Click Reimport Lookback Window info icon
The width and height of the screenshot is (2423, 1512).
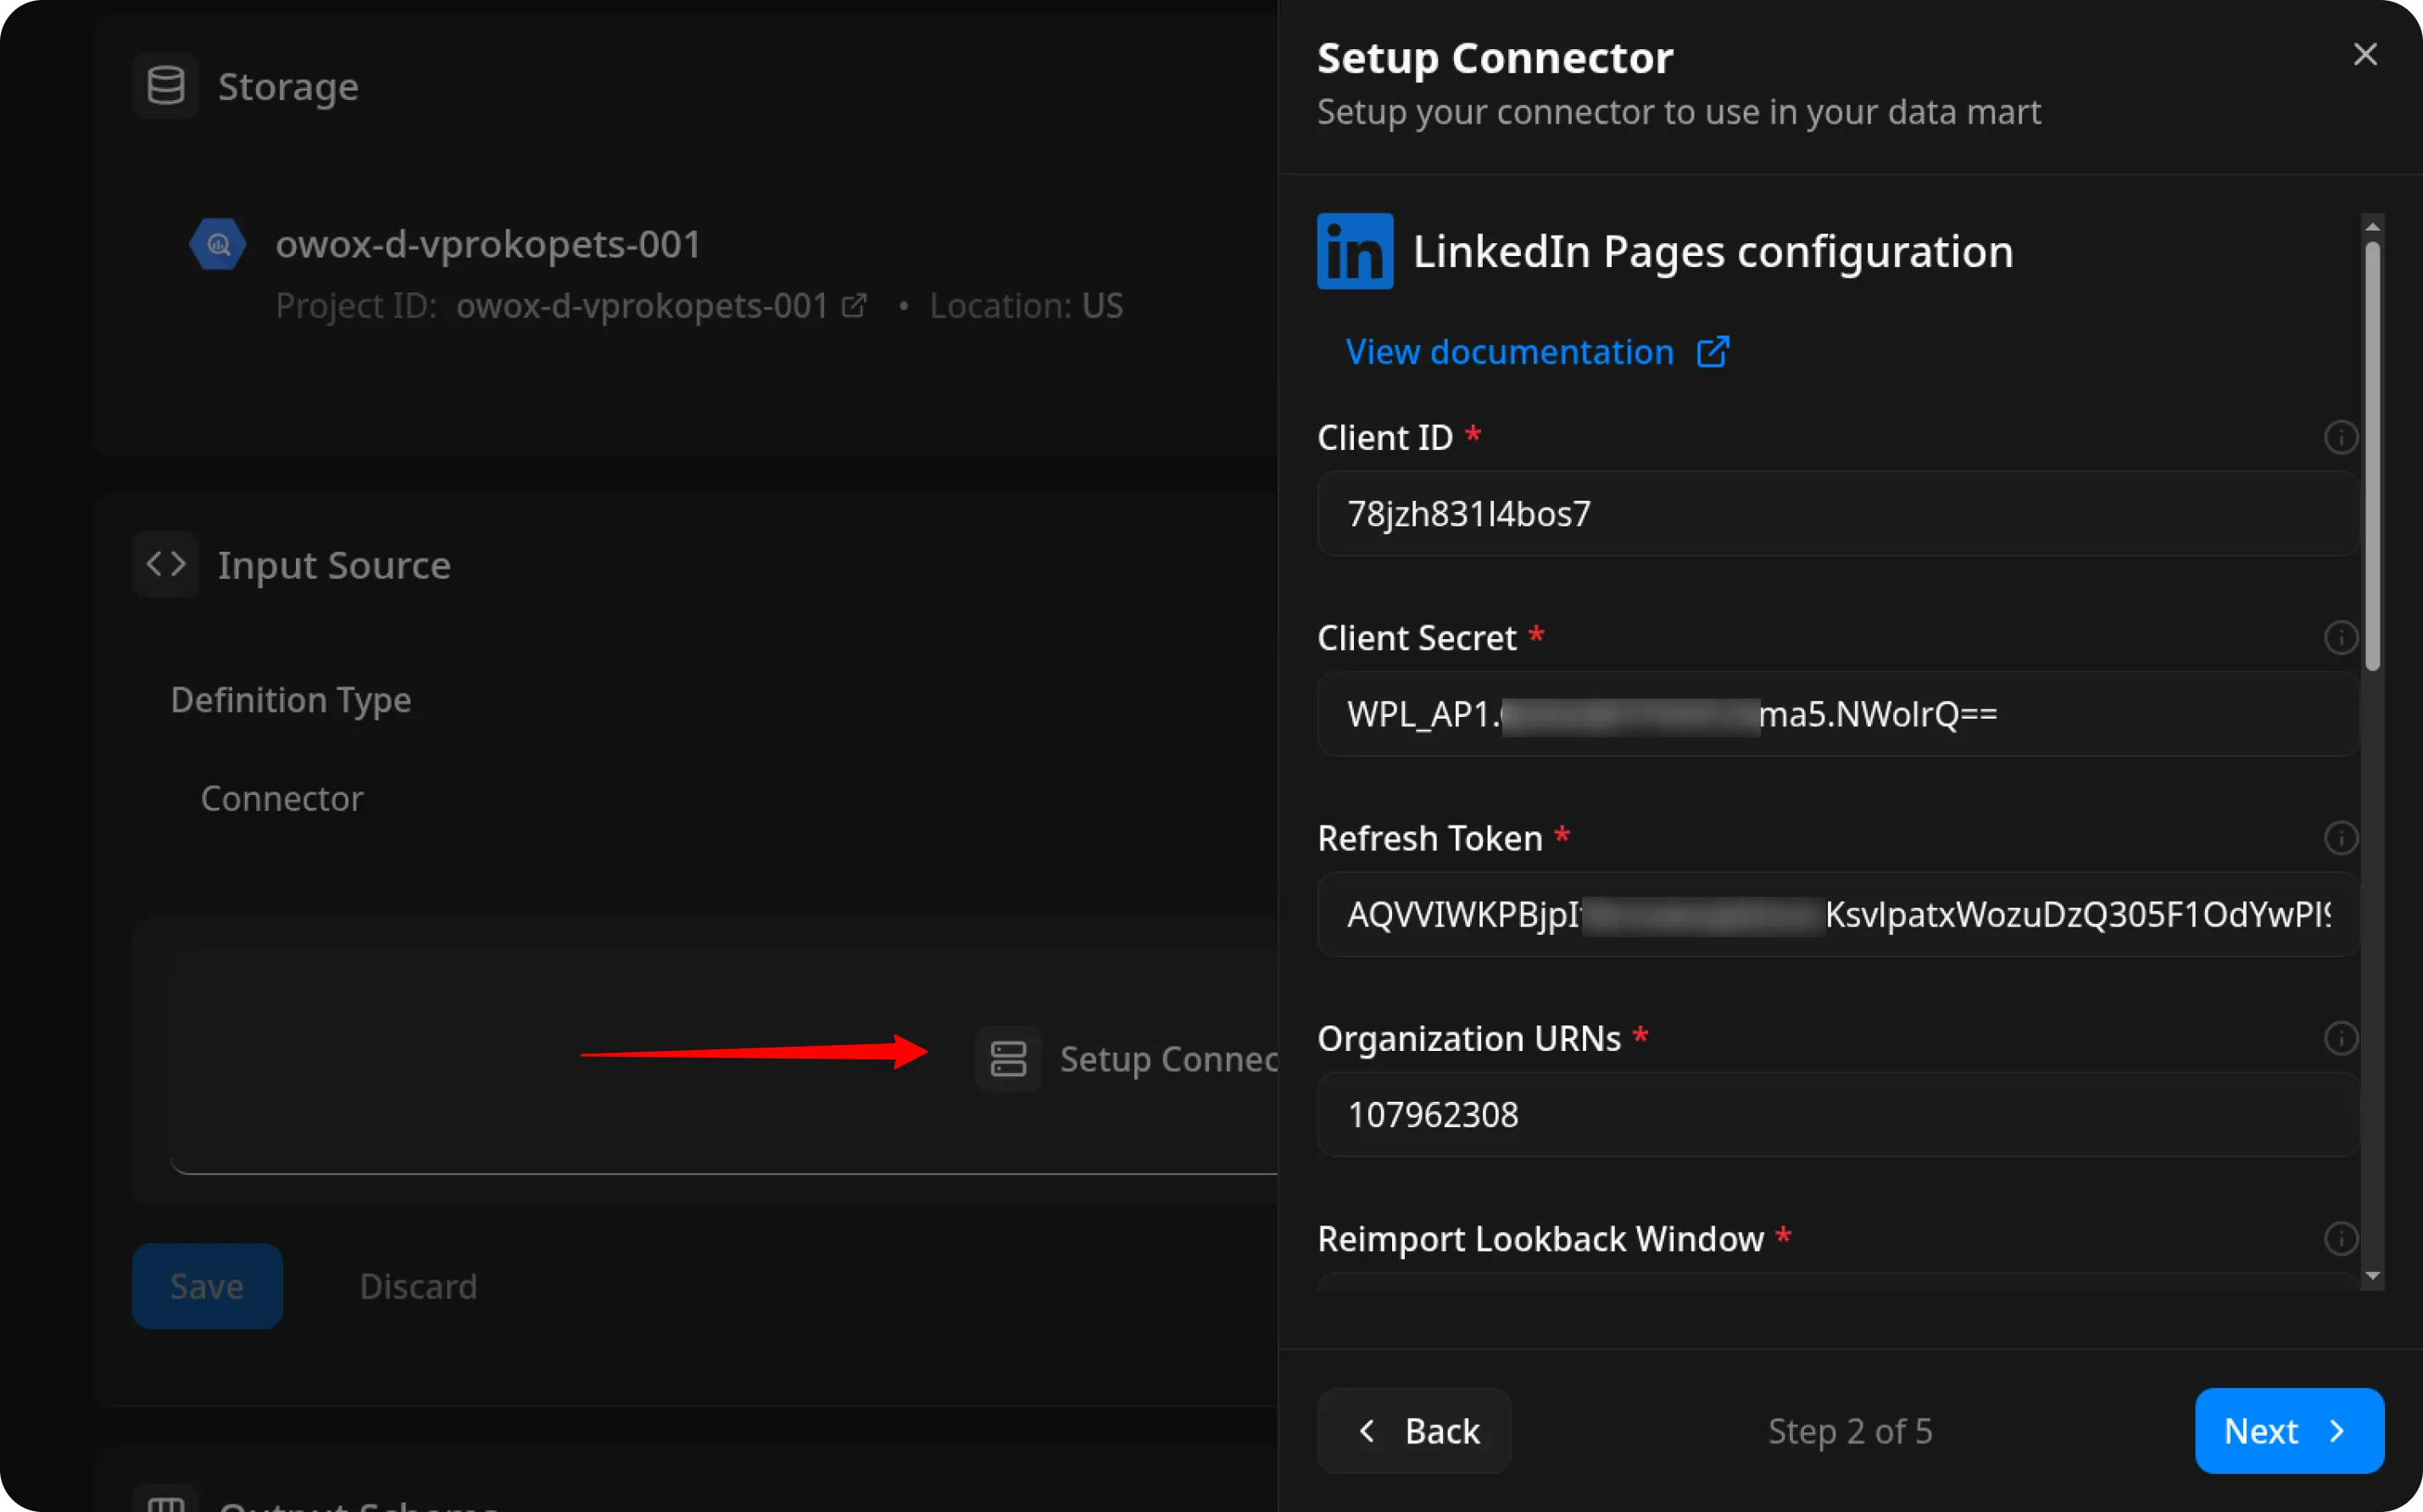point(2340,1238)
